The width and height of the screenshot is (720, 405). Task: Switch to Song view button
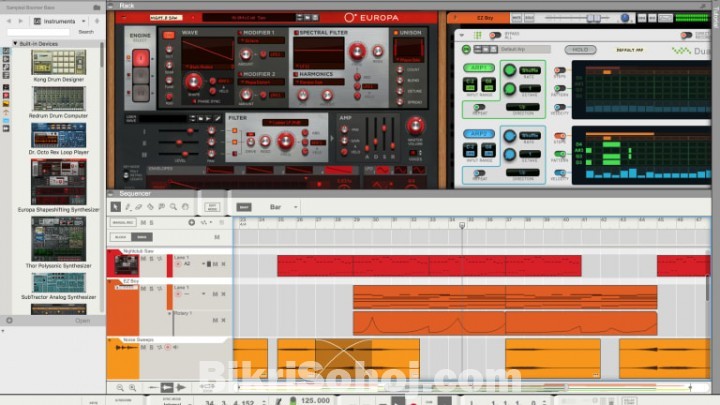click(x=142, y=237)
